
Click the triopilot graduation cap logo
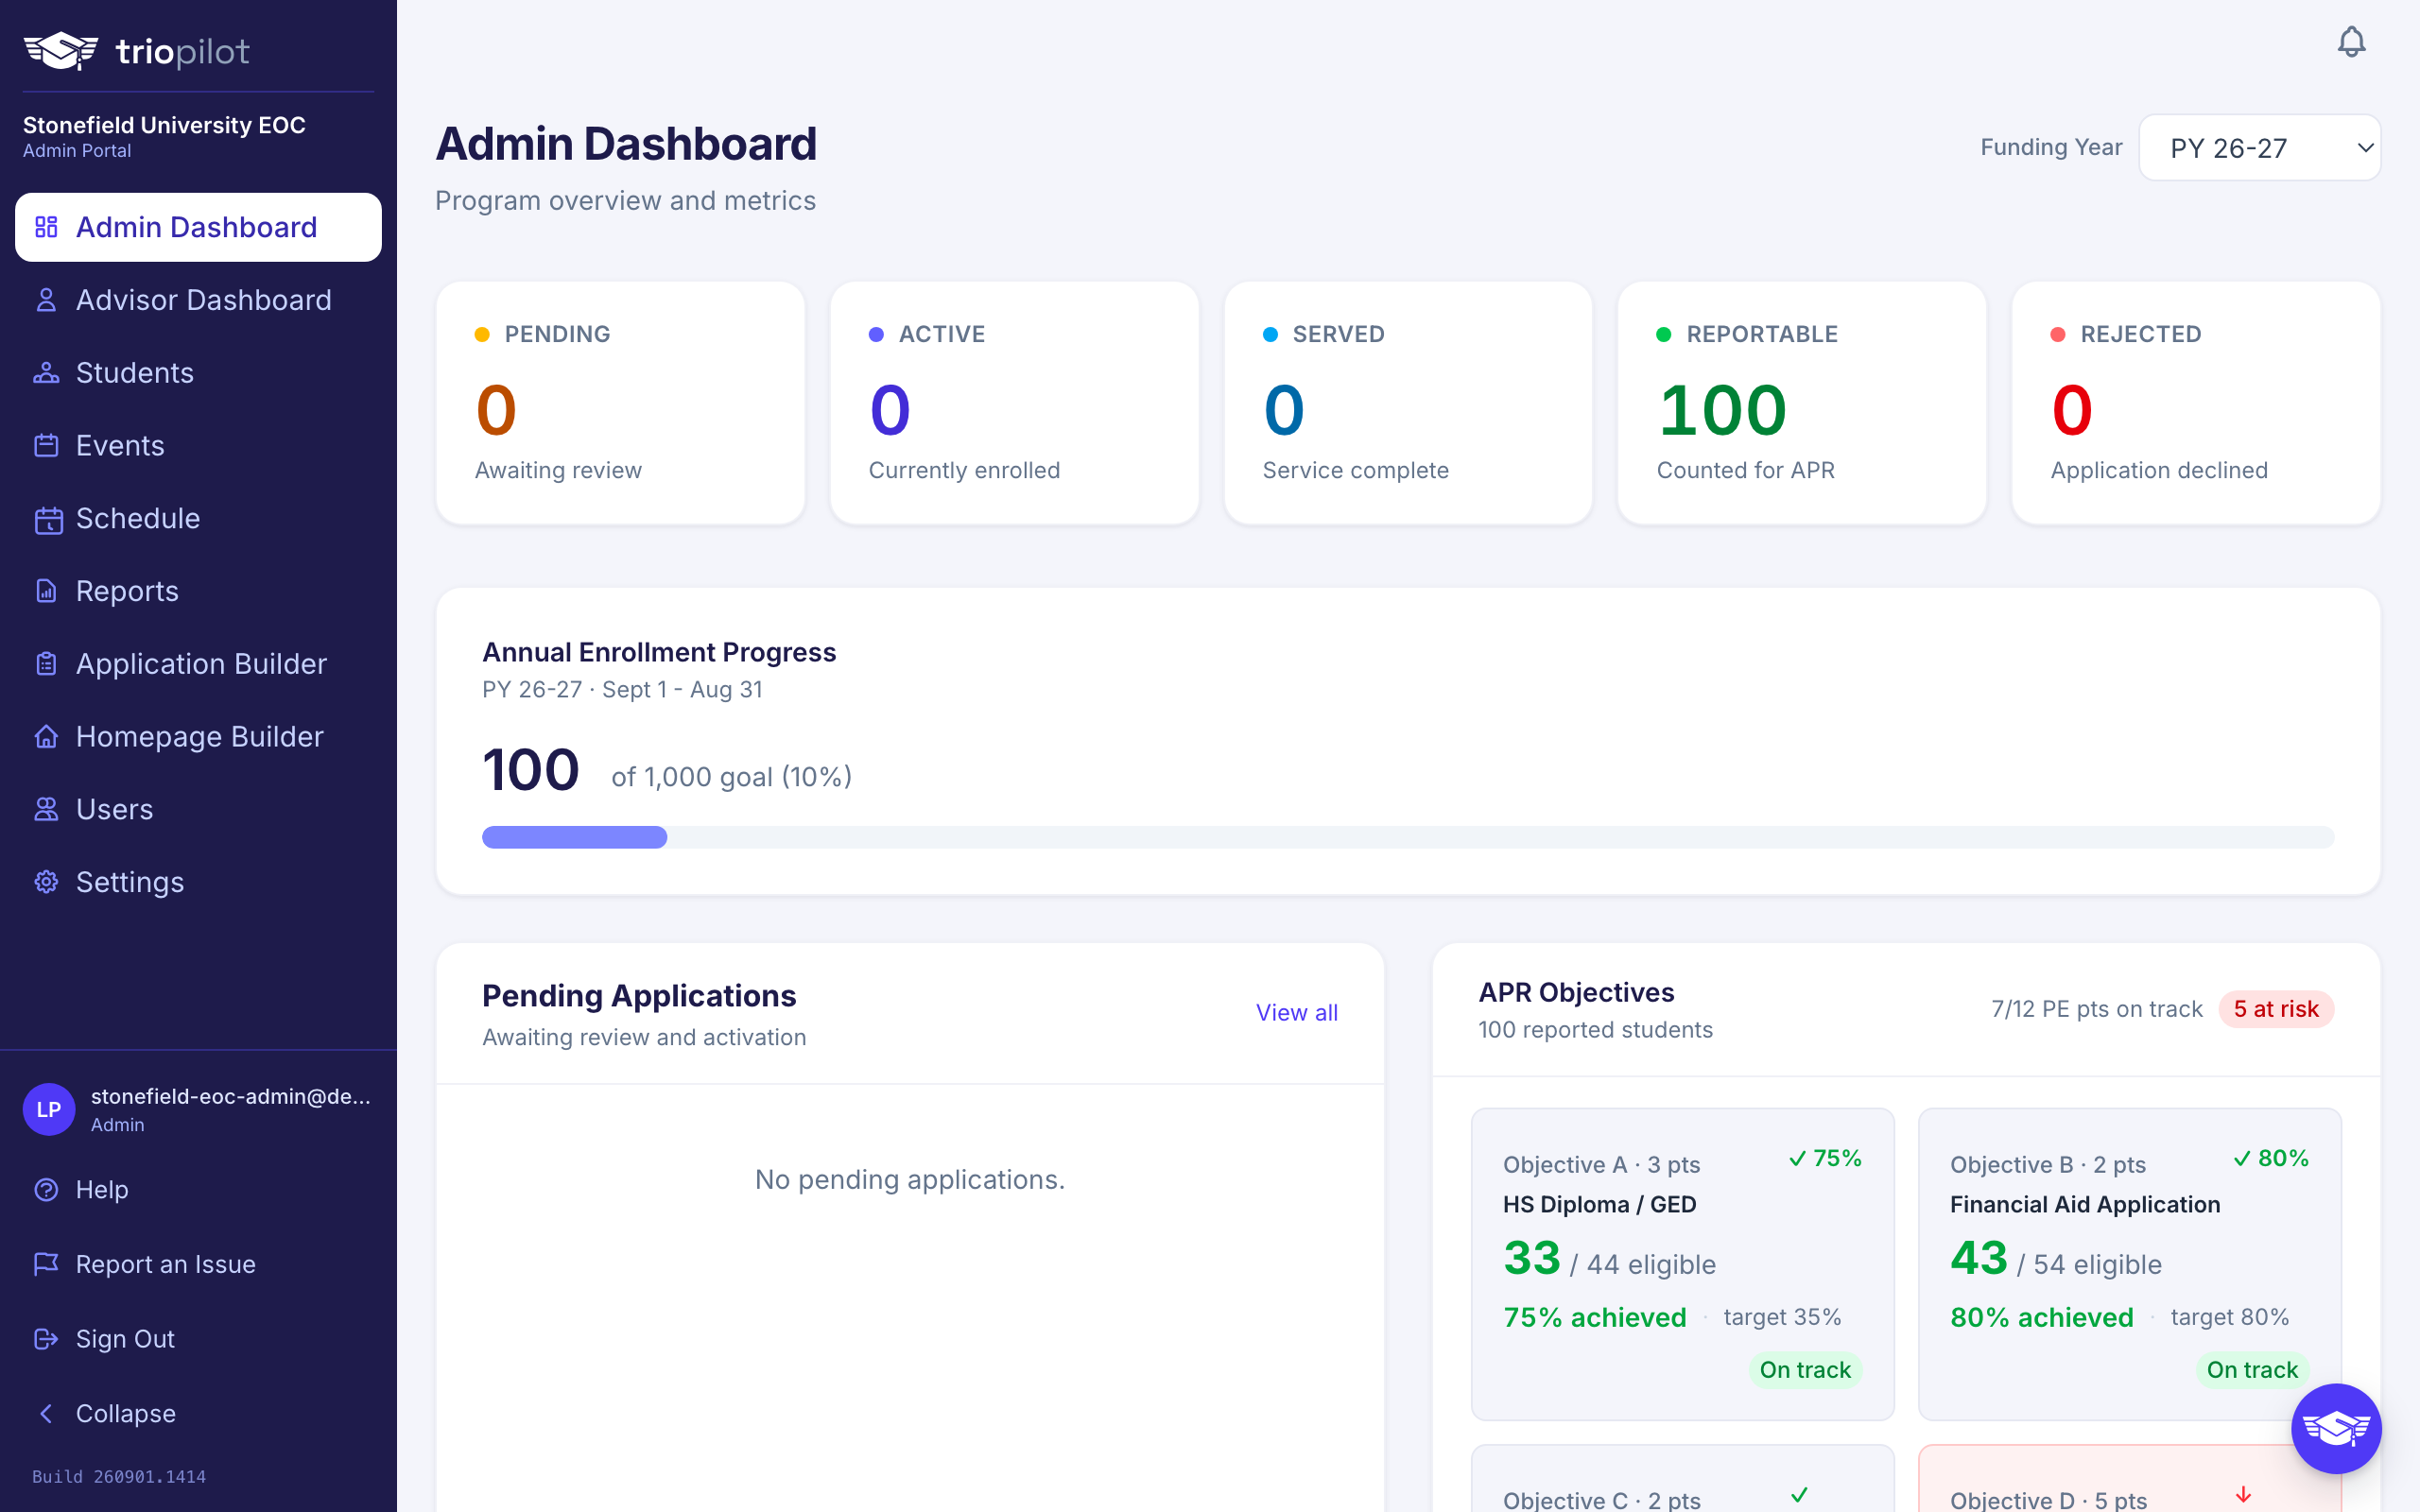click(x=61, y=51)
